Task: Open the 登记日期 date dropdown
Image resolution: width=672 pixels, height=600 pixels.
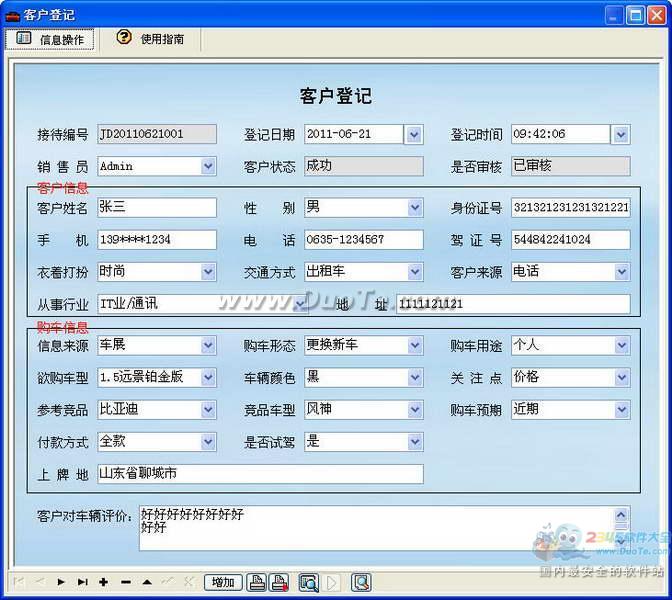Action: [x=414, y=135]
